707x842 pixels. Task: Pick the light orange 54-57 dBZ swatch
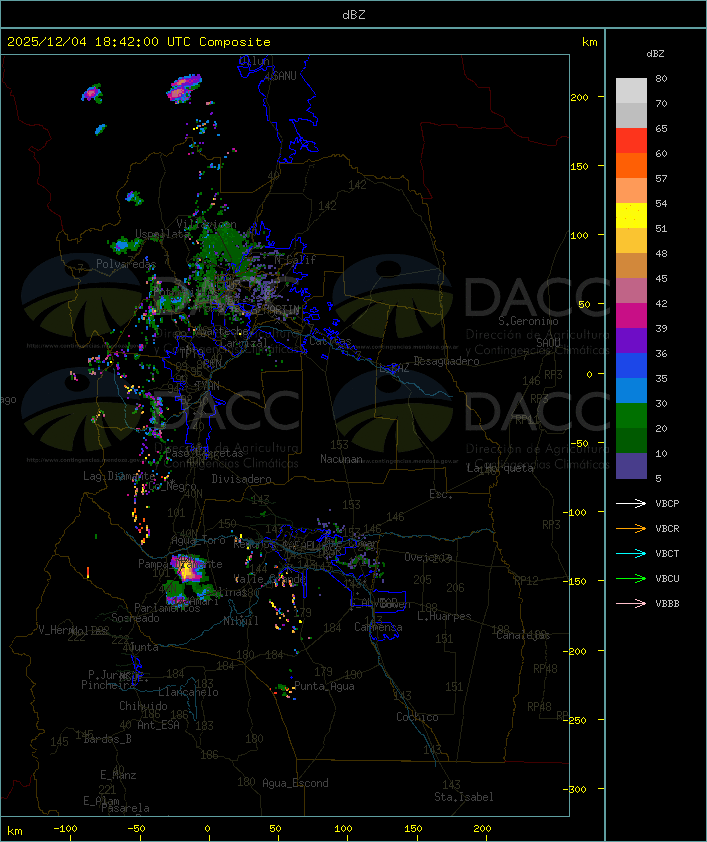click(x=631, y=190)
